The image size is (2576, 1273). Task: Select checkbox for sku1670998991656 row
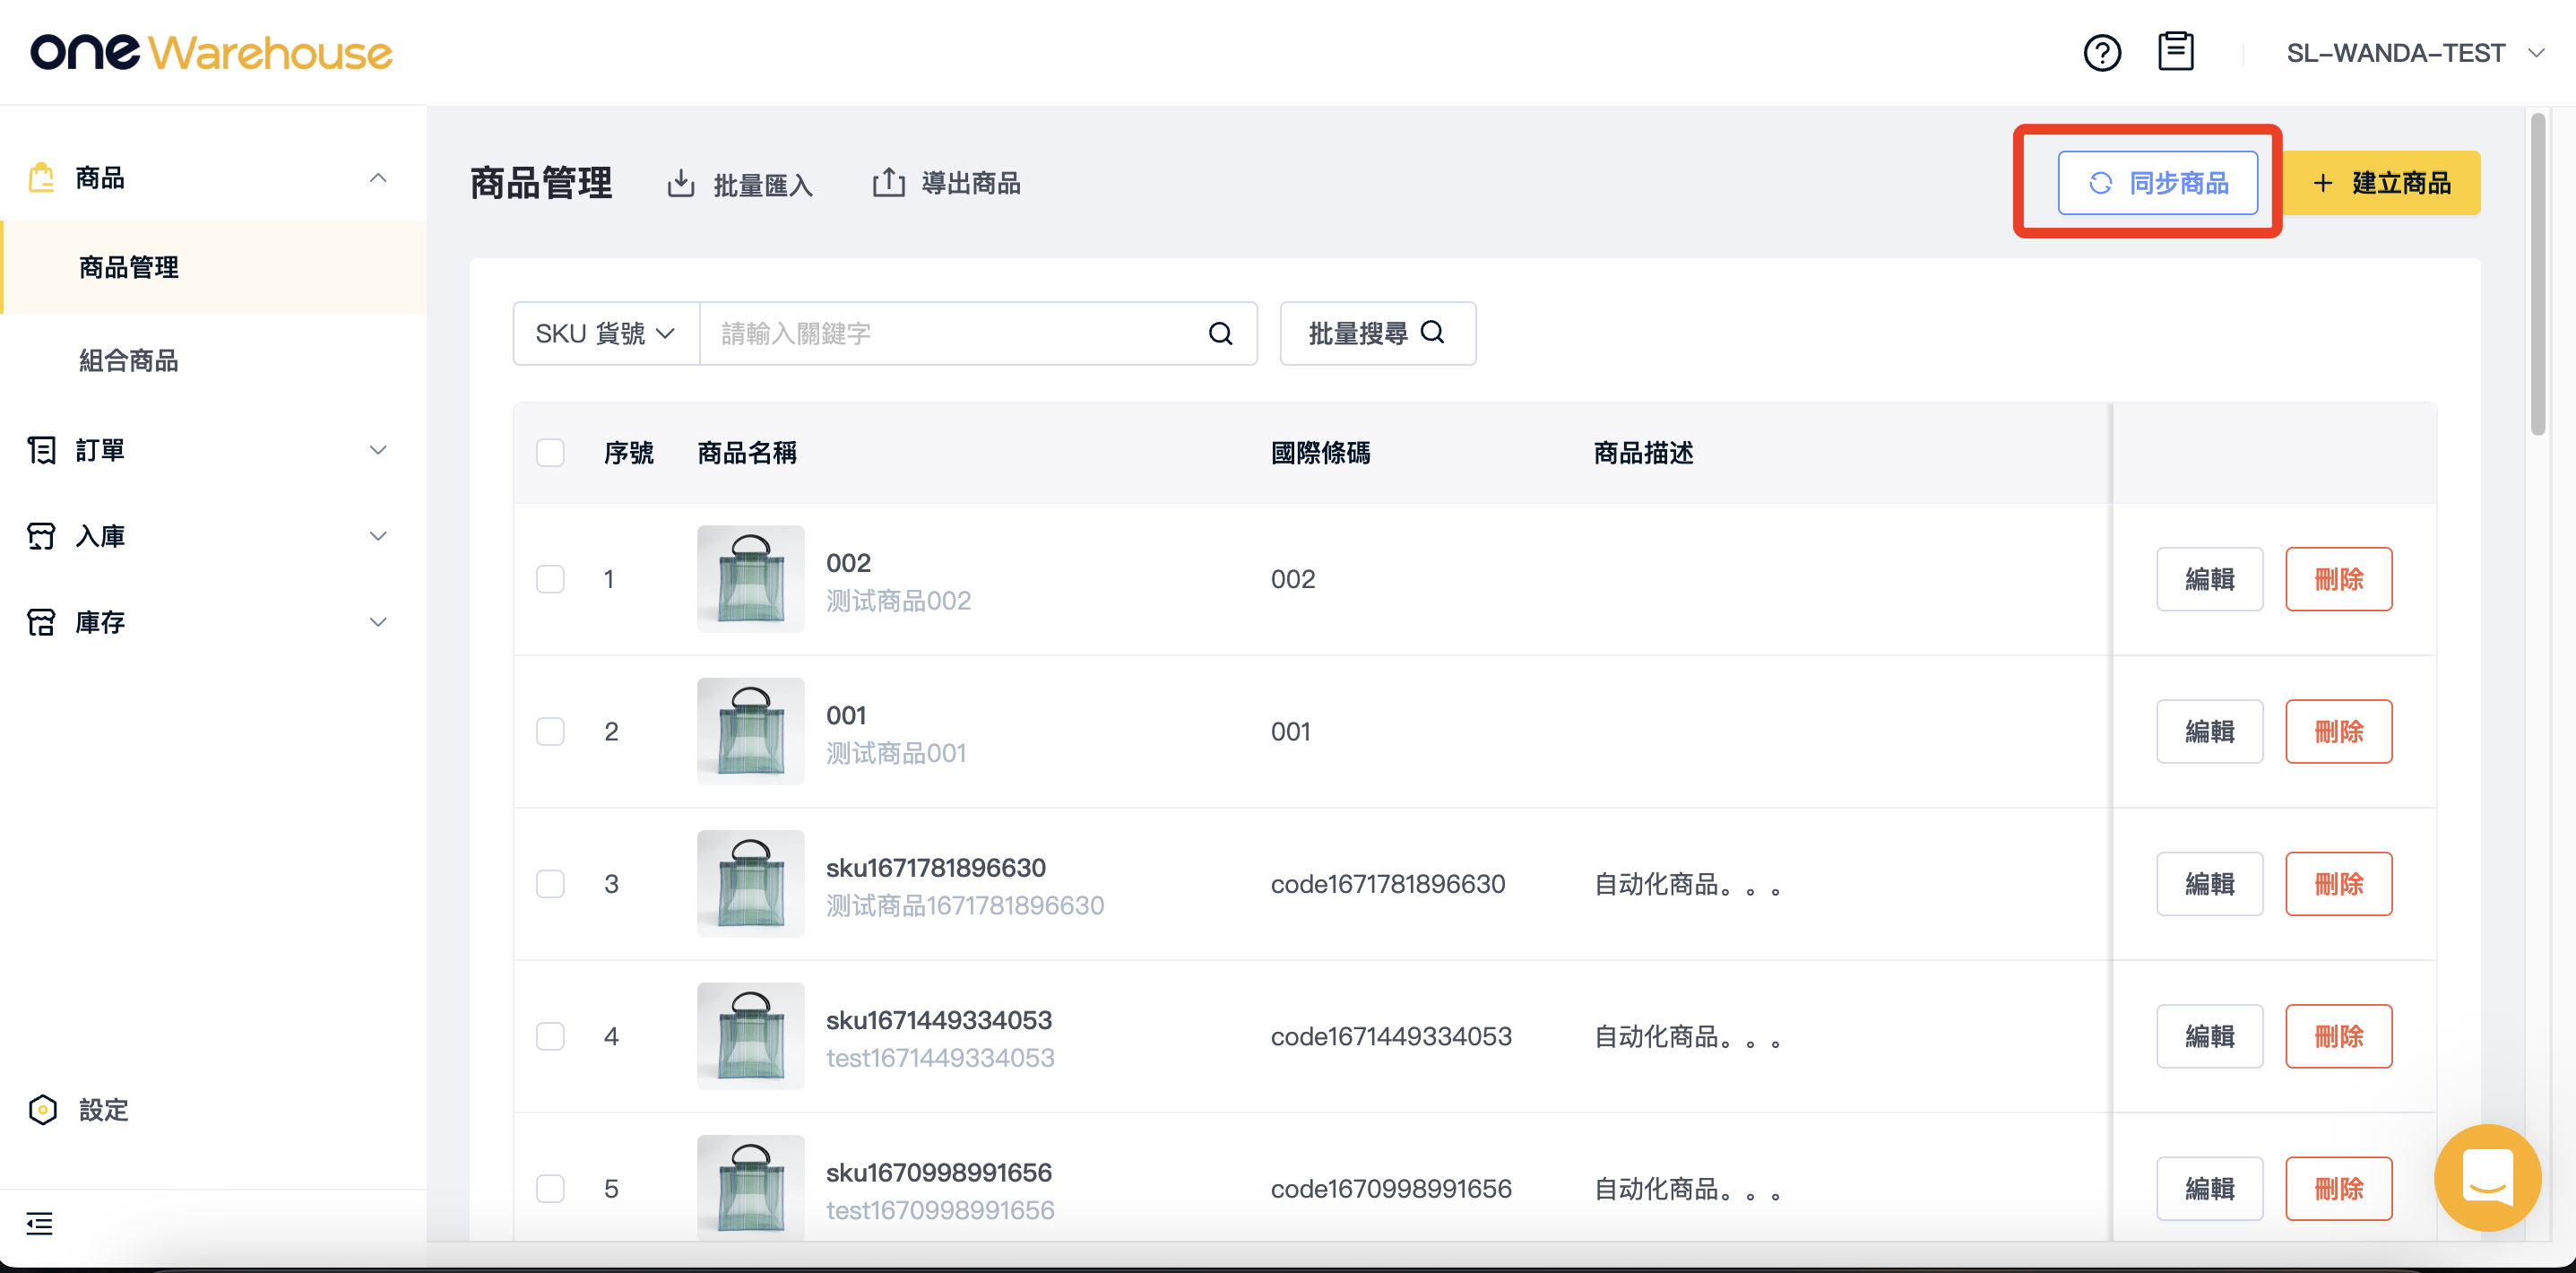pyautogui.click(x=550, y=1189)
